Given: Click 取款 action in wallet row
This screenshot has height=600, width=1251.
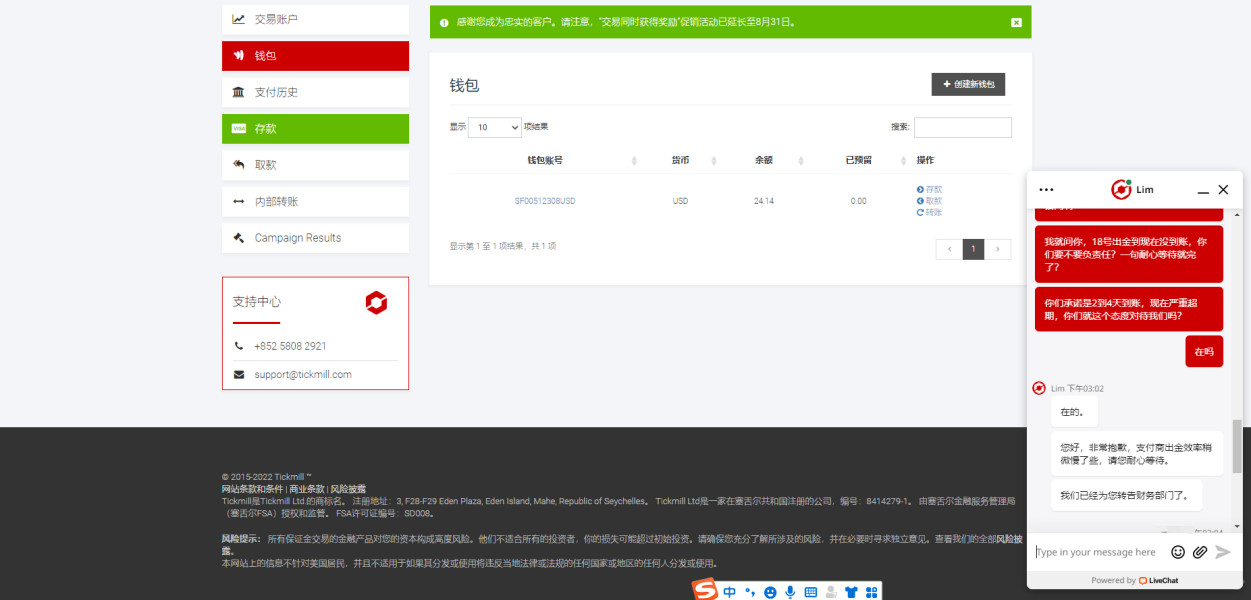Looking at the screenshot, I should click(929, 201).
